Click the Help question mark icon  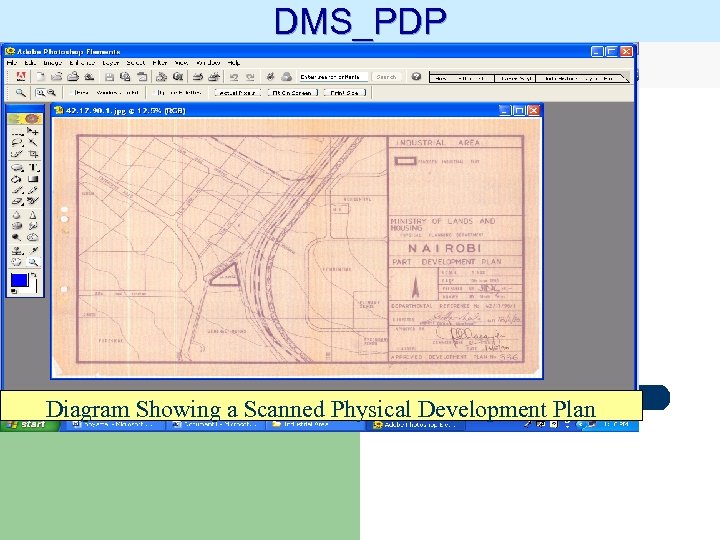(416, 77)
